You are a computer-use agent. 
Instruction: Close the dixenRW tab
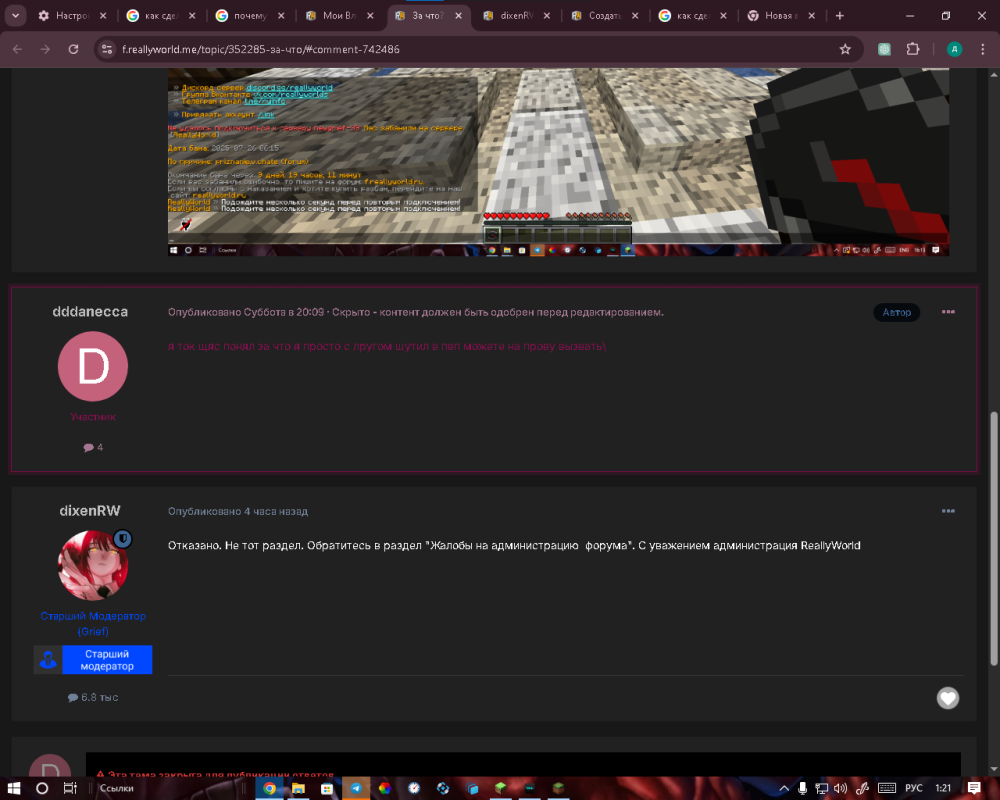(x=547, y=16)
